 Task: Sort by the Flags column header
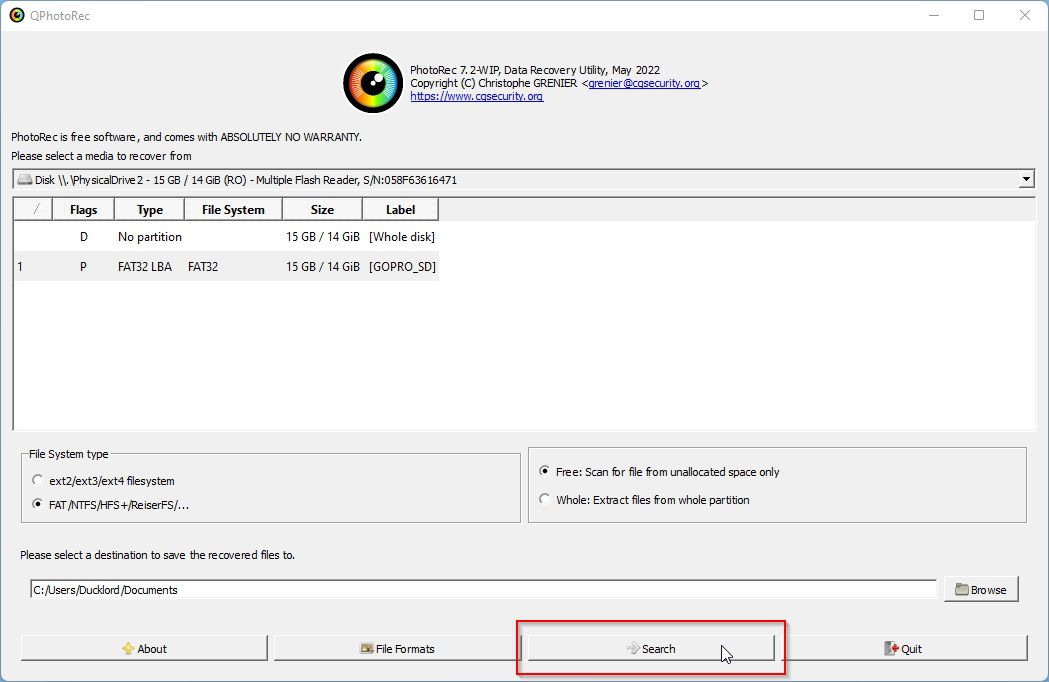(x=84, y=209)
